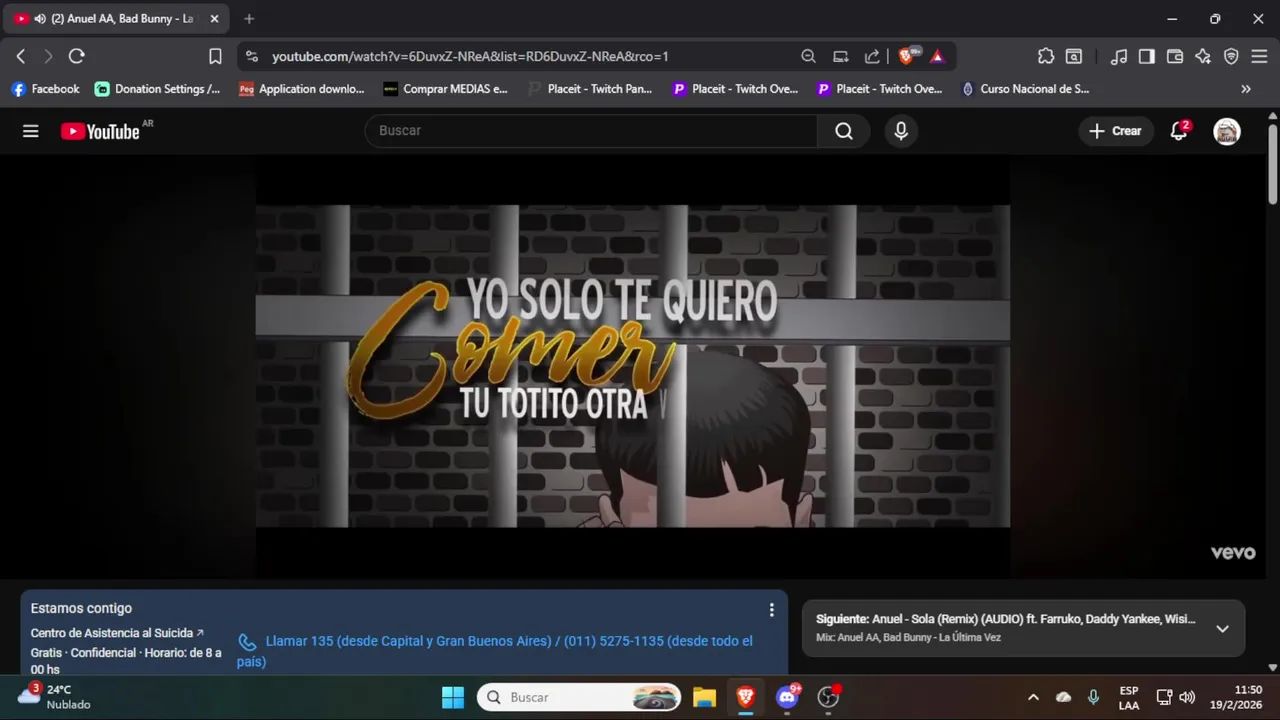Click the tray microphone icon
The height and width of the screenshot is (720, 1280).
[x=1093, y=697]
